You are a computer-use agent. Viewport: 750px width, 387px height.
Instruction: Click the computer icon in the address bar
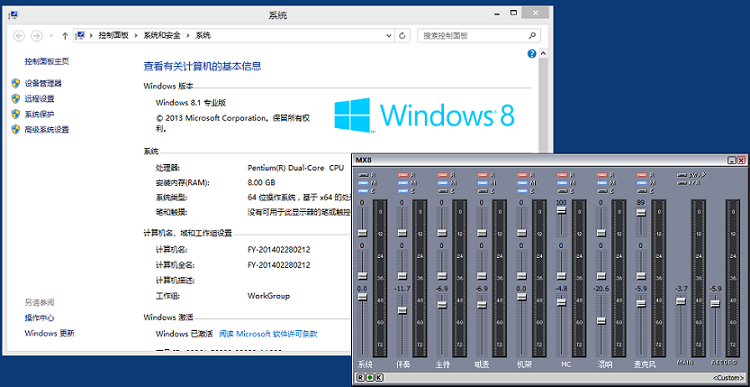click(81, 35)
